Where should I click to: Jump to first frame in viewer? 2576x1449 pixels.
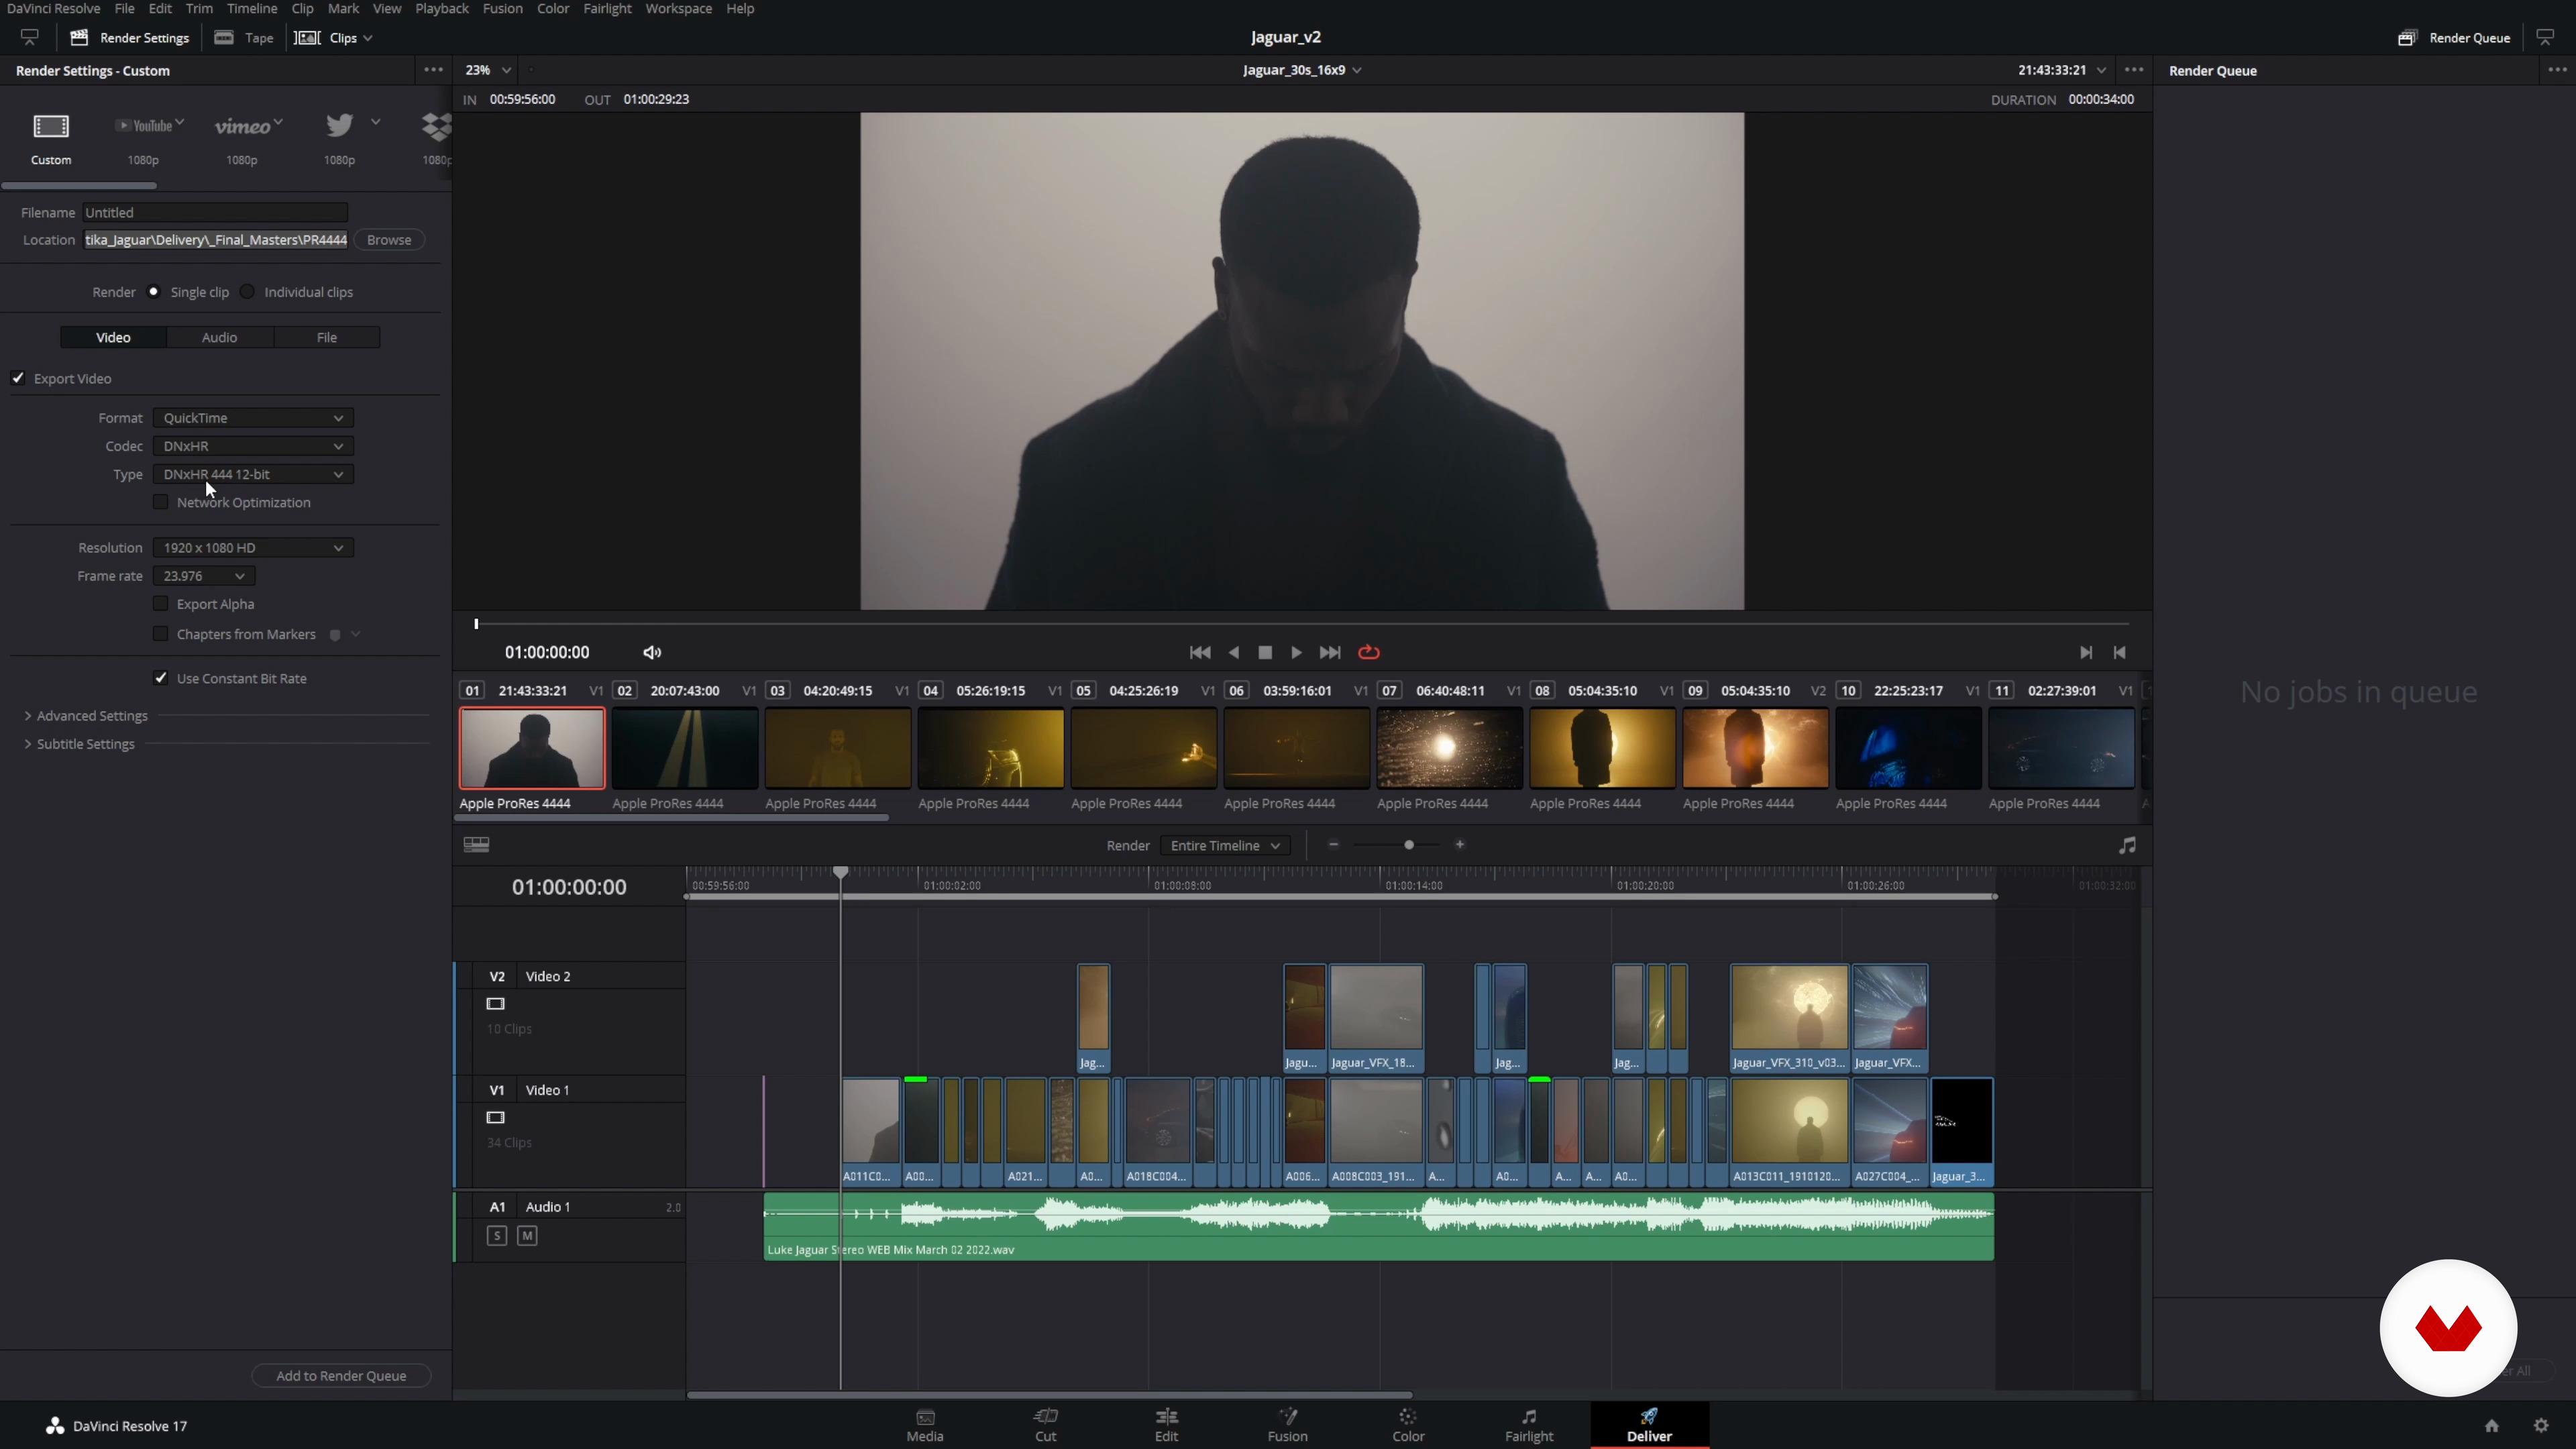tap(1200, 653)
